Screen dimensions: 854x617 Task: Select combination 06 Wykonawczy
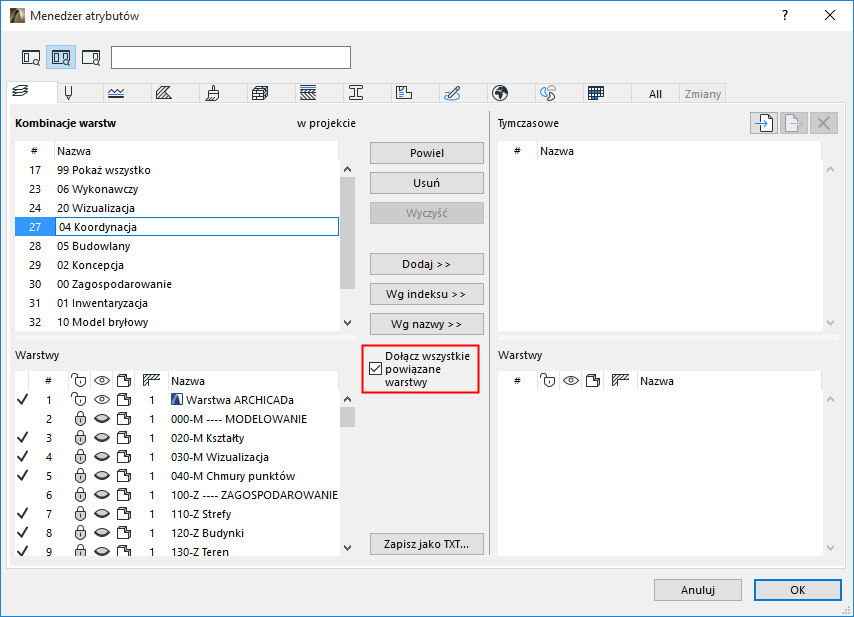coord(177,189)
